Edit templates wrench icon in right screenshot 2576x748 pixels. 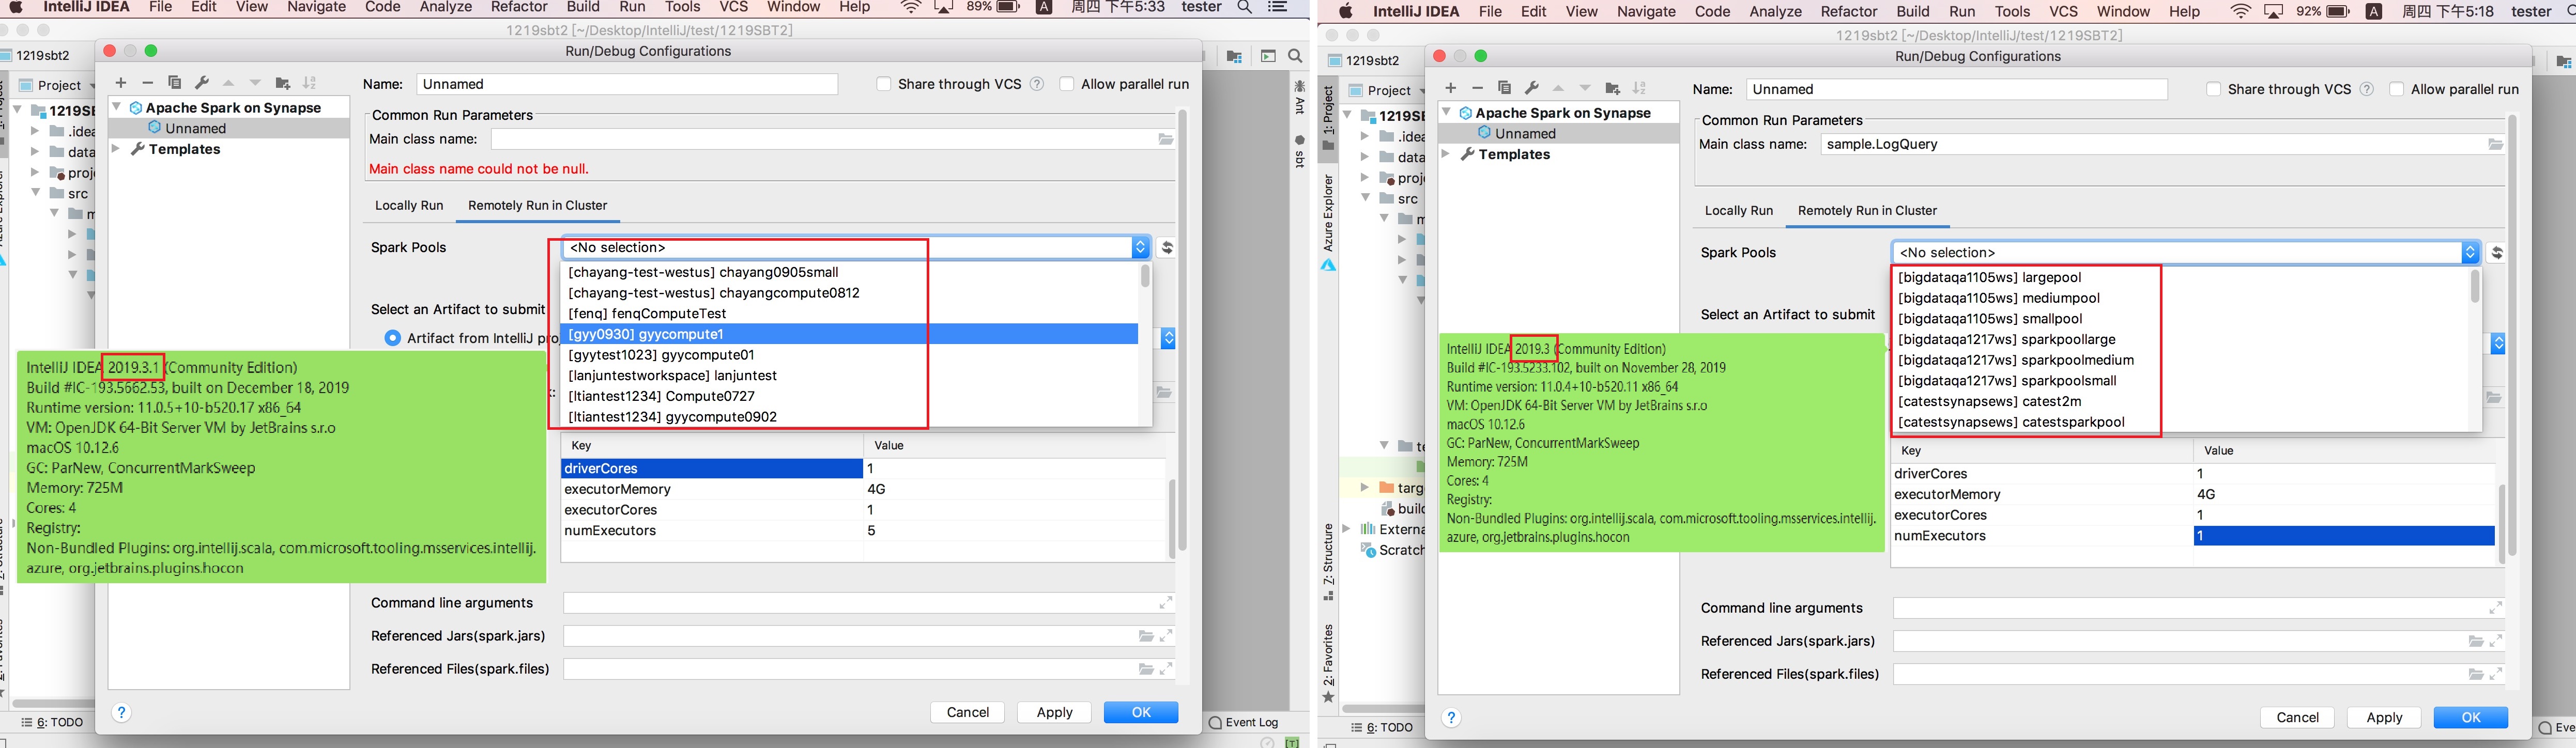coord(1531,88)
